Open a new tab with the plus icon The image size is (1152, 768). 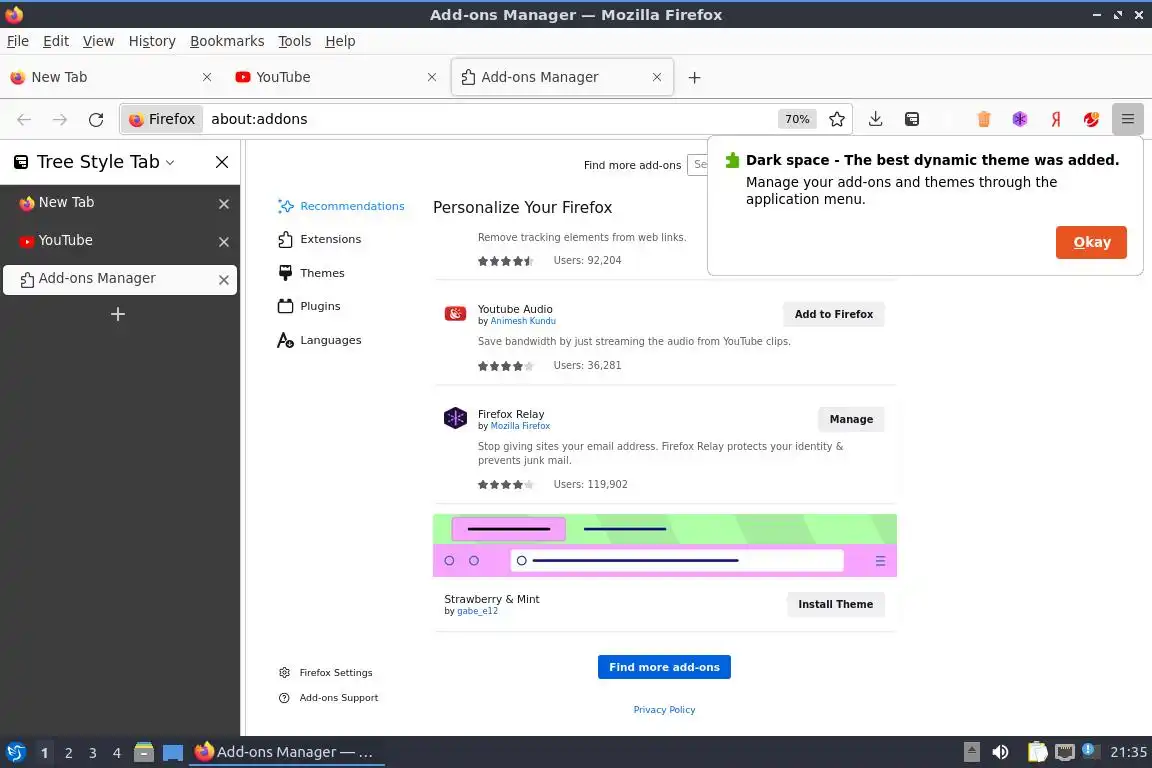click(694, 77)
